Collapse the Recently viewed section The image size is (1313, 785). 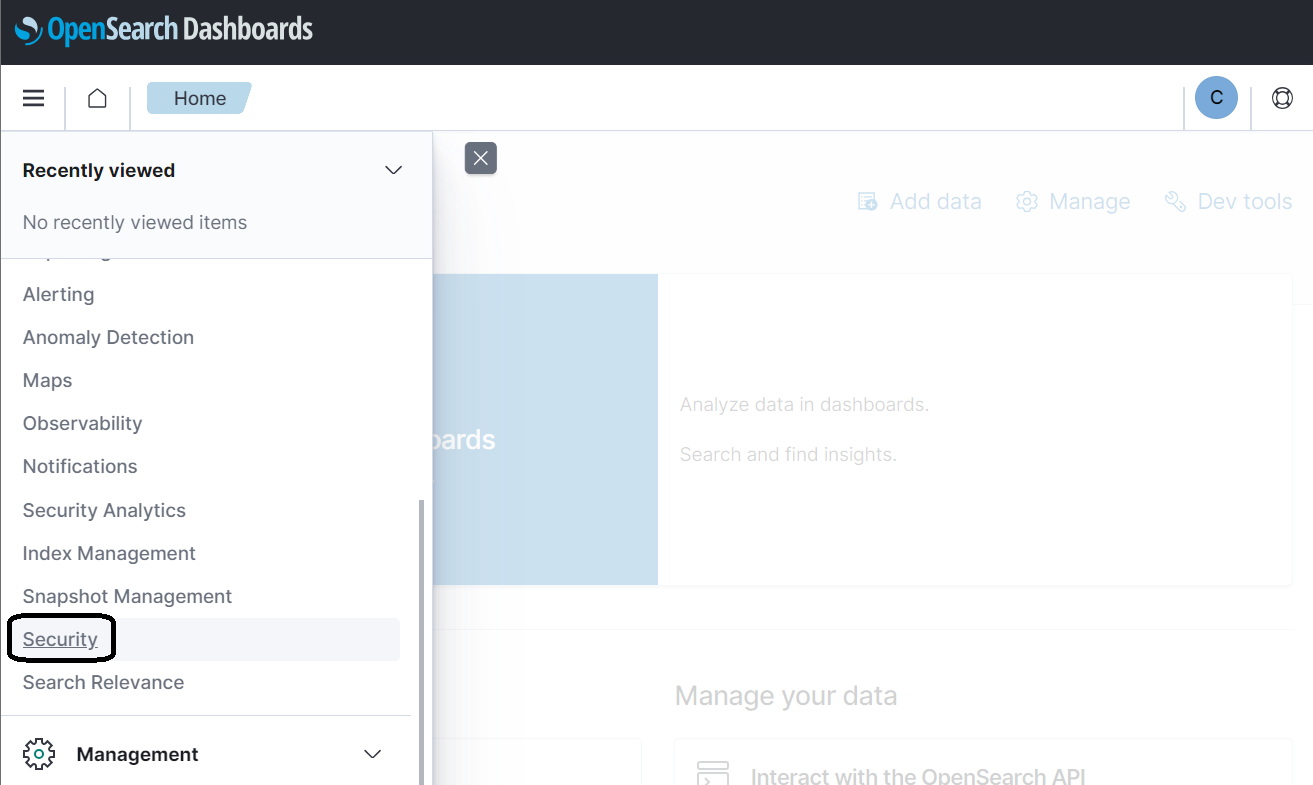tap(394, 170)
